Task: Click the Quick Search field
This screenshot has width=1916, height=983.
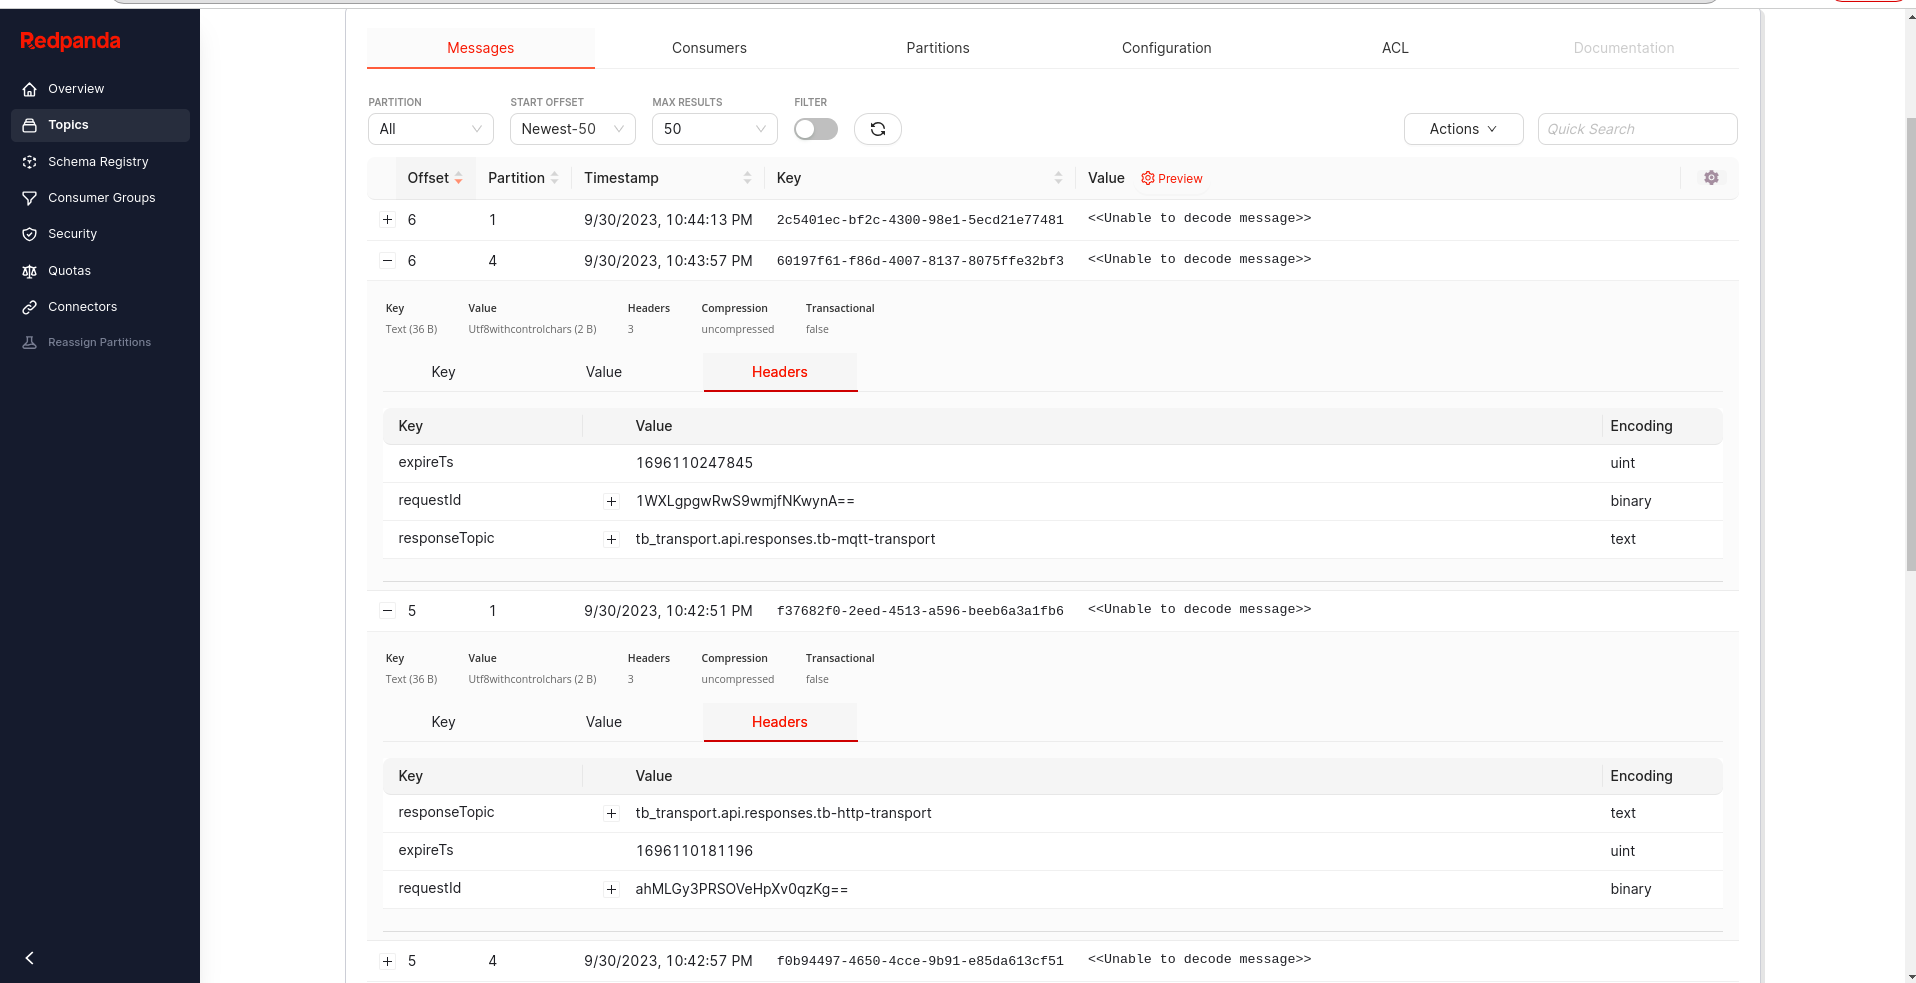Action: point(1637,129)
